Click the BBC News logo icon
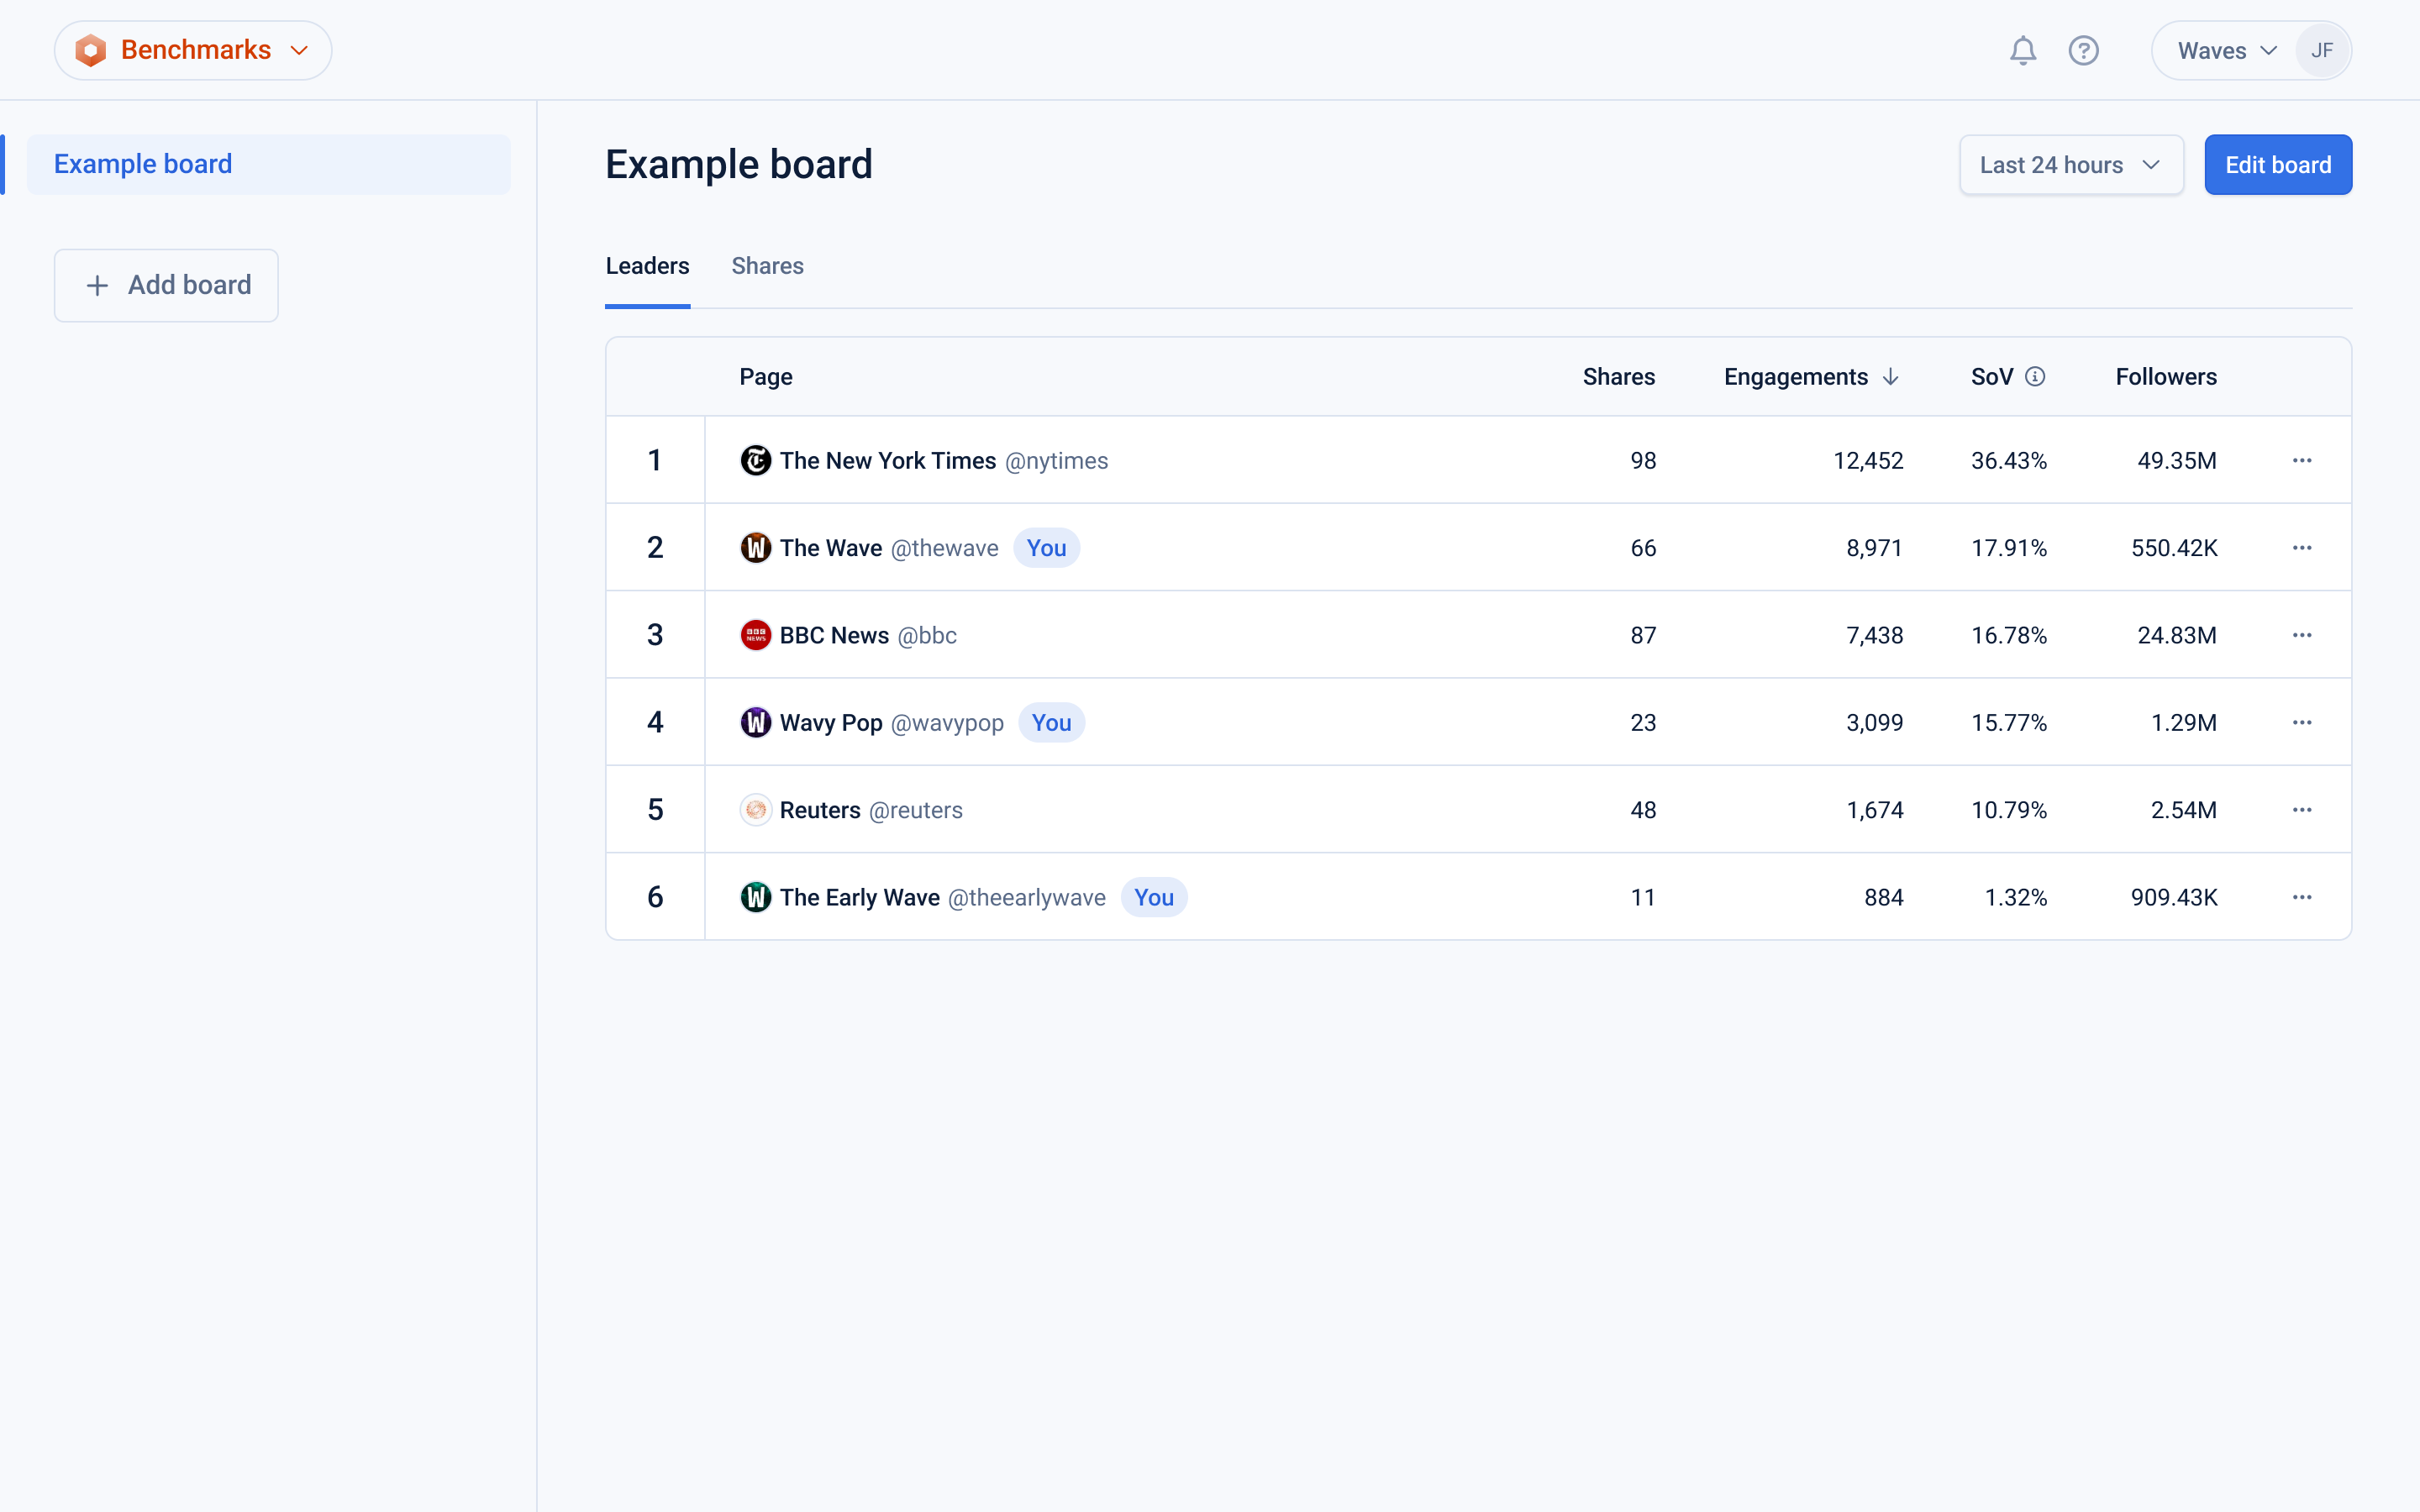Screen dimensions: 2420x1512 [x=755, y=635]
